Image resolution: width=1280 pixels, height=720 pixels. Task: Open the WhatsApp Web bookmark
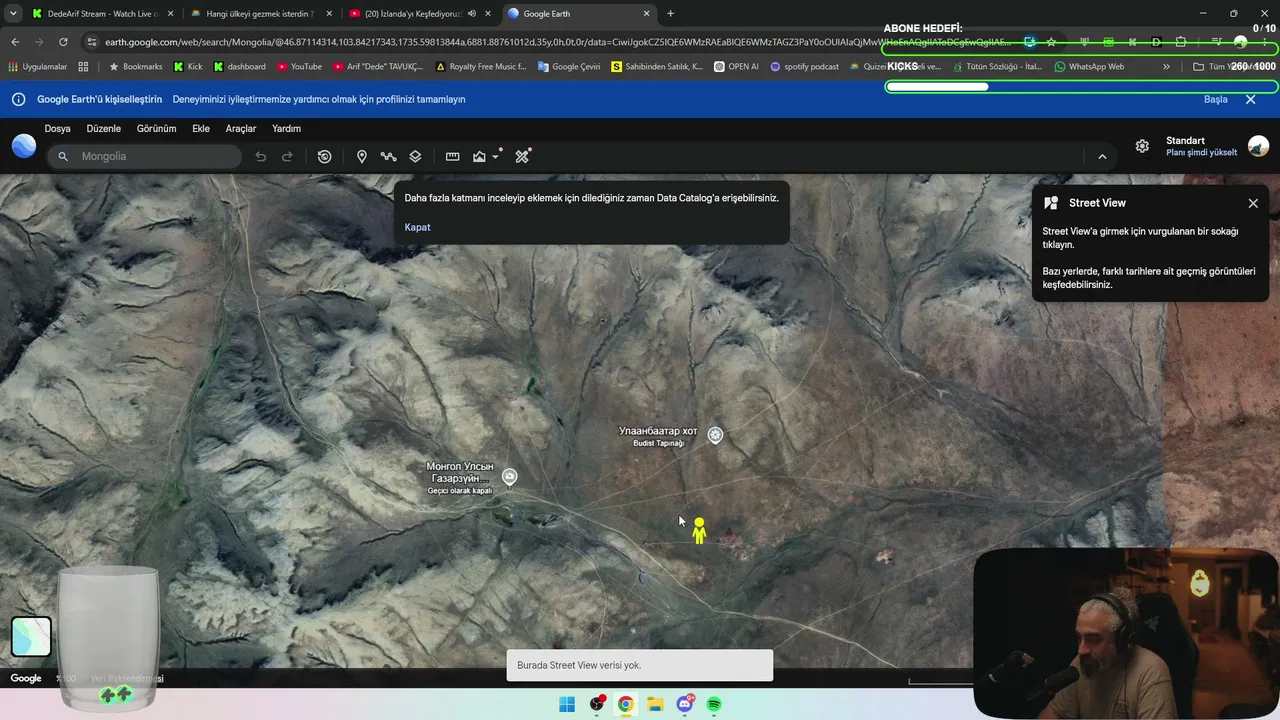coord(1089,67)
